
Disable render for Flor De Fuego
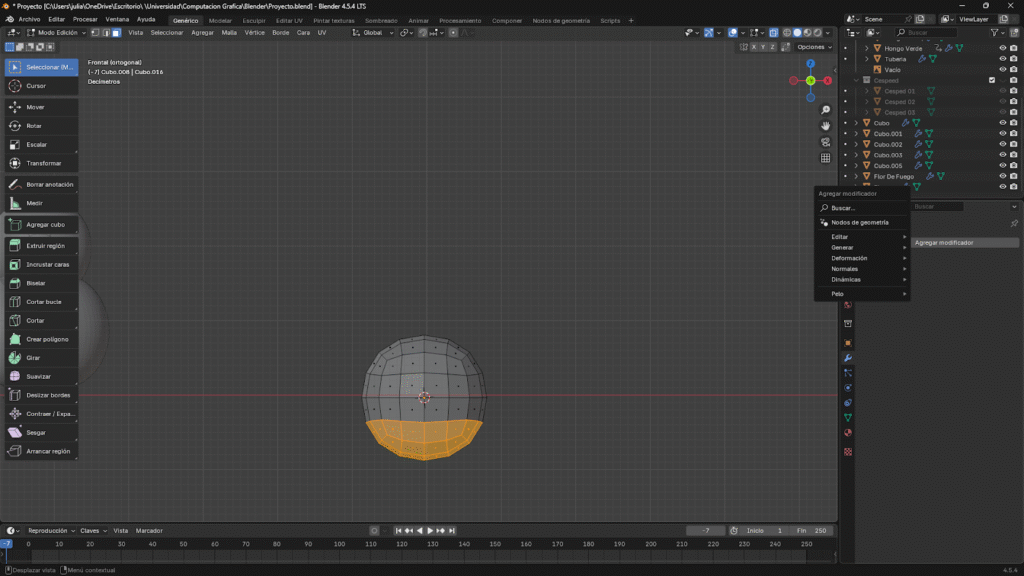1013,176
